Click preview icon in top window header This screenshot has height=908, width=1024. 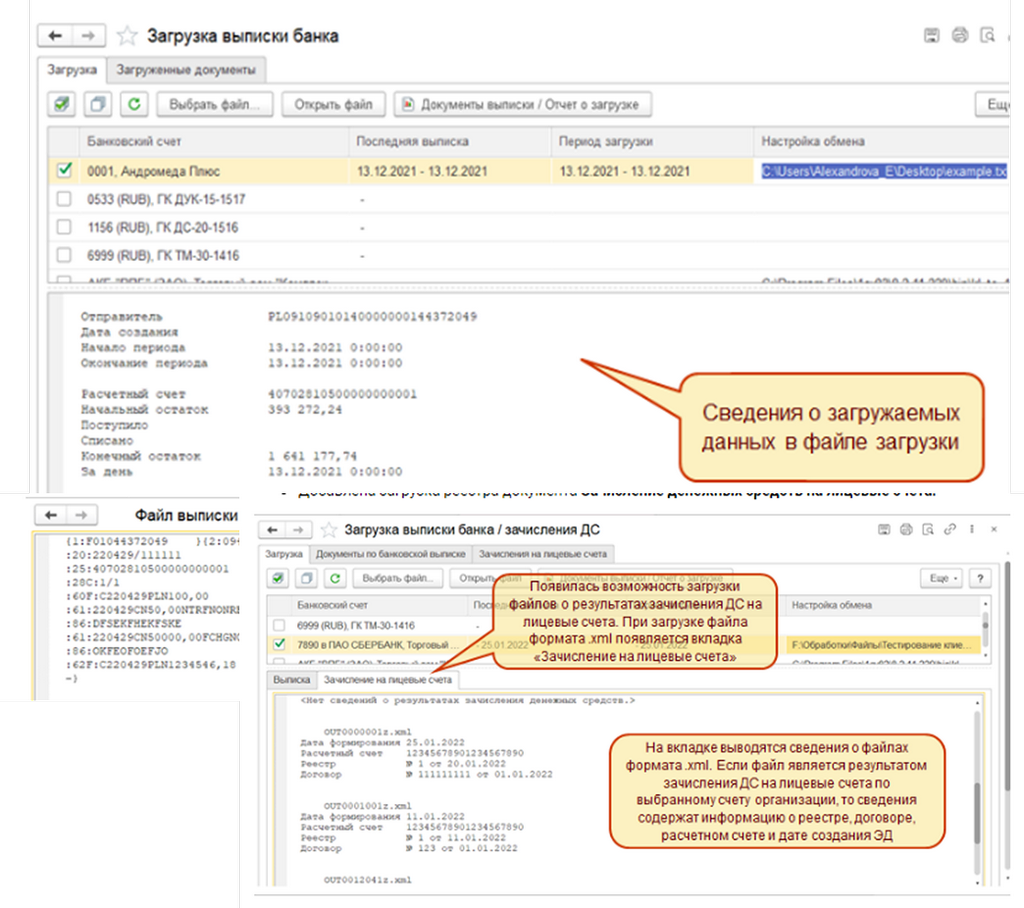point(988,35)
